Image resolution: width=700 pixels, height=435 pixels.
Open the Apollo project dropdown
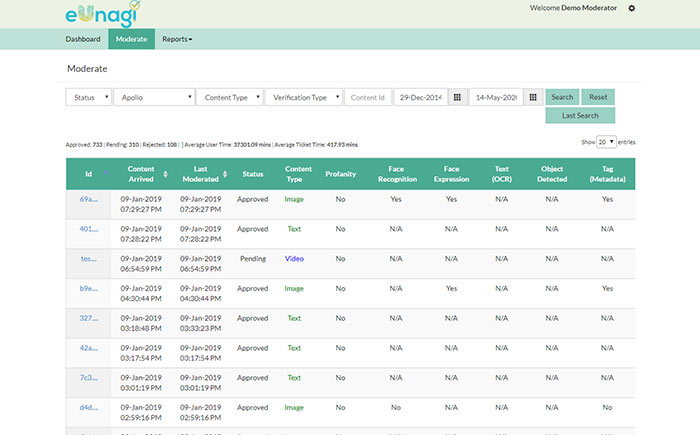154,97
